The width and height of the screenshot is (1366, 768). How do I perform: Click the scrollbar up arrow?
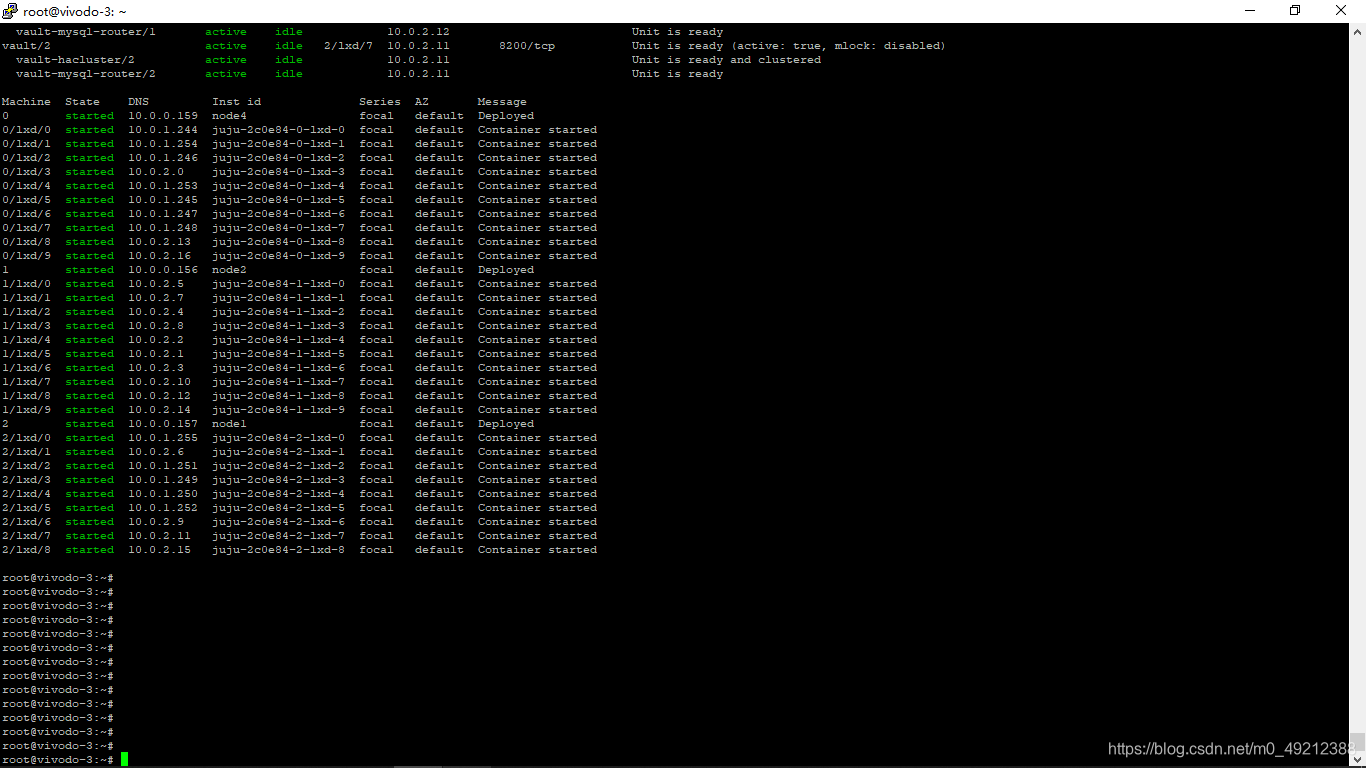click(x=1357, y=30)
